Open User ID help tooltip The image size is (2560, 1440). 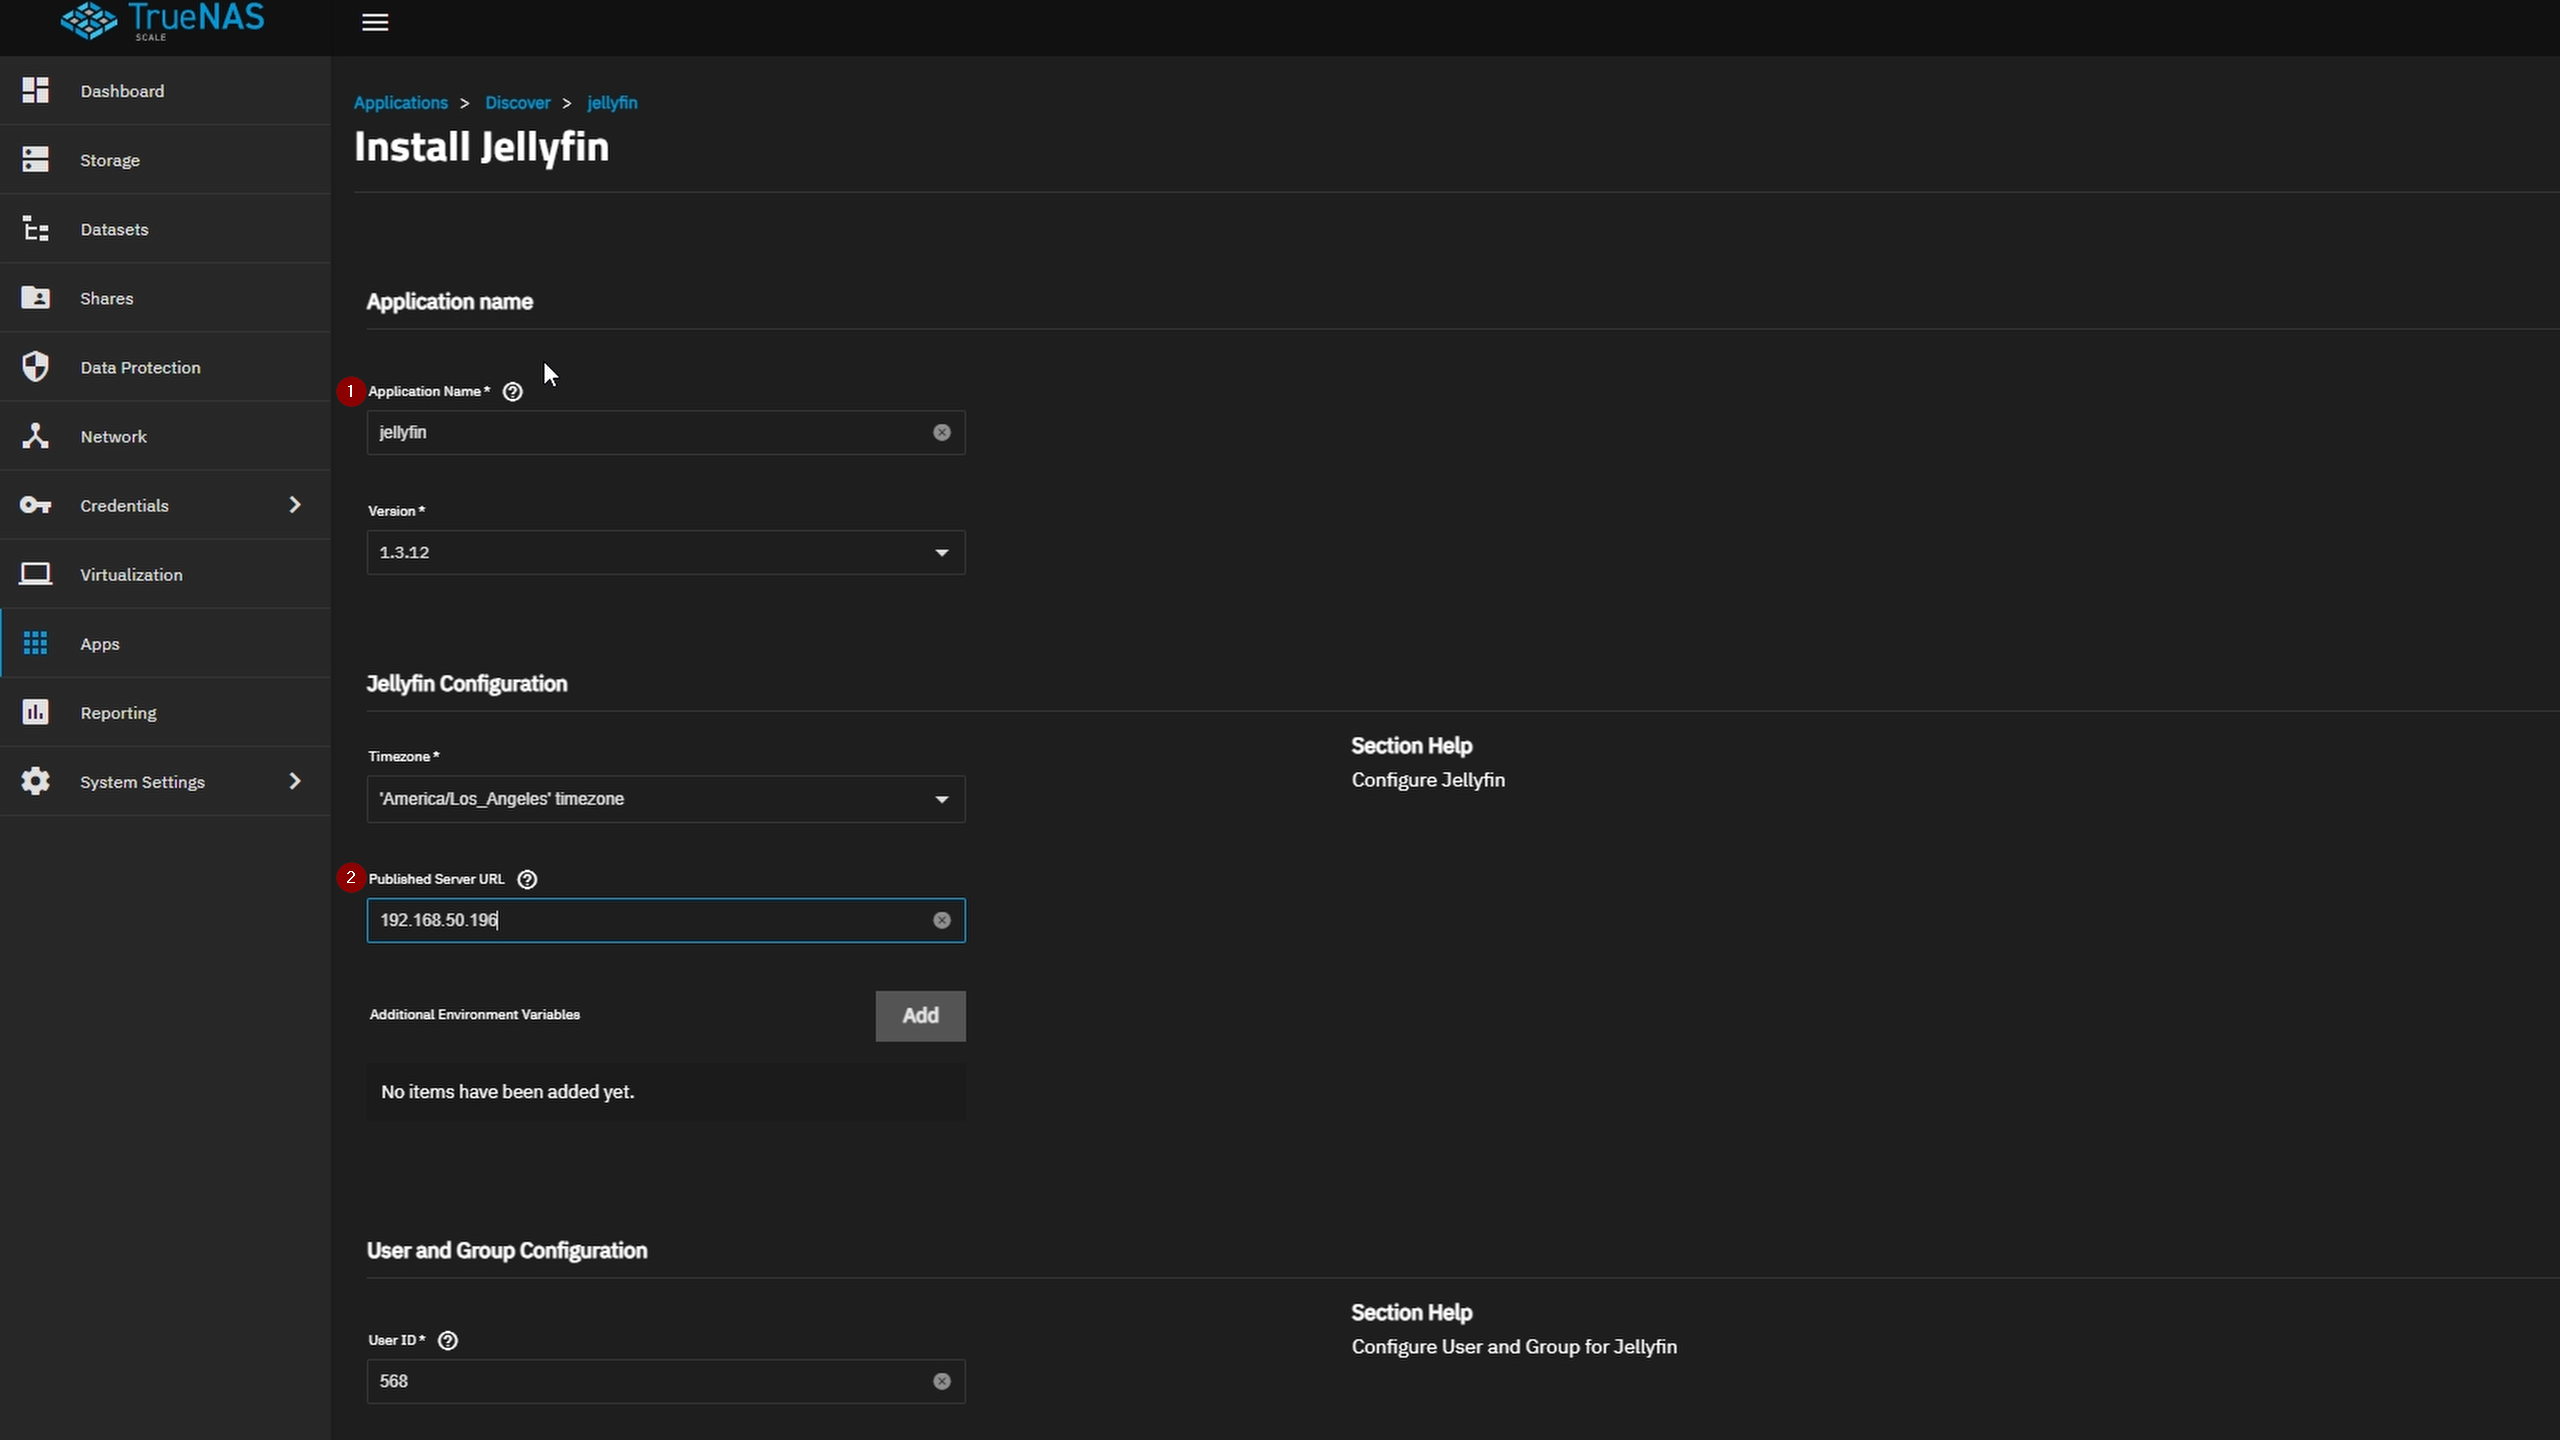[448, 1341]
